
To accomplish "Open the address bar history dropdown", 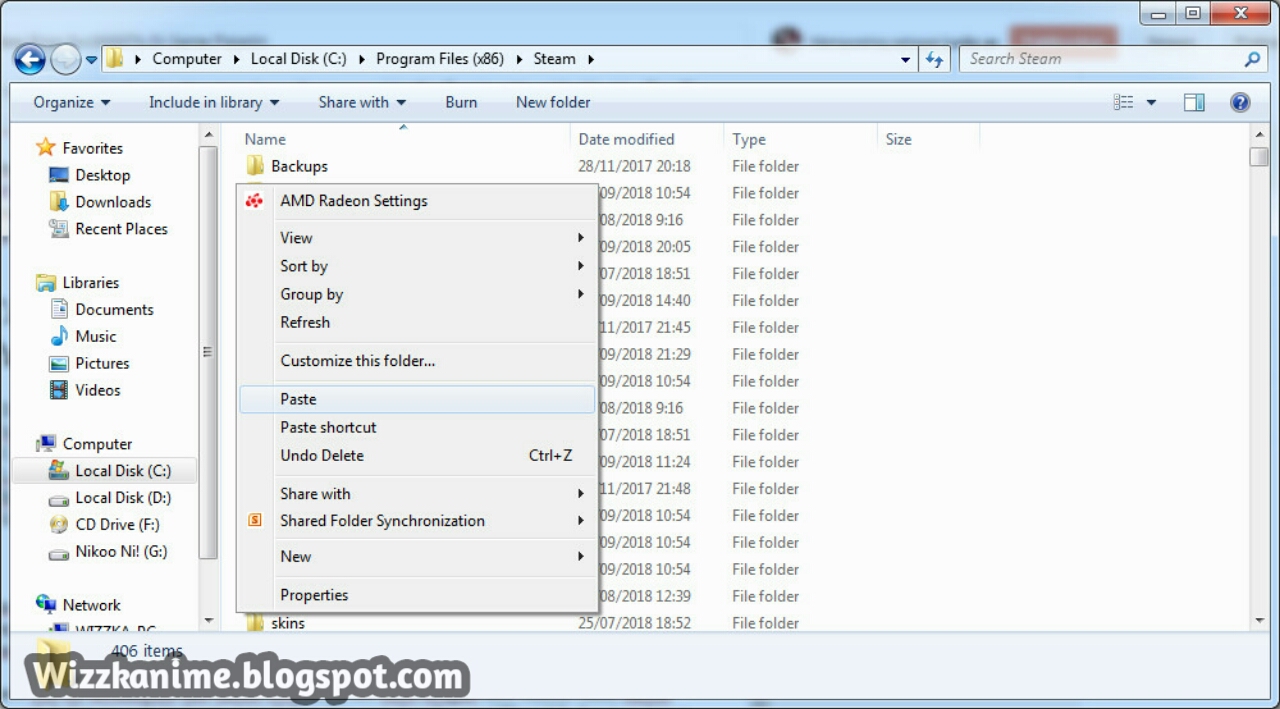I will (905, 60).
